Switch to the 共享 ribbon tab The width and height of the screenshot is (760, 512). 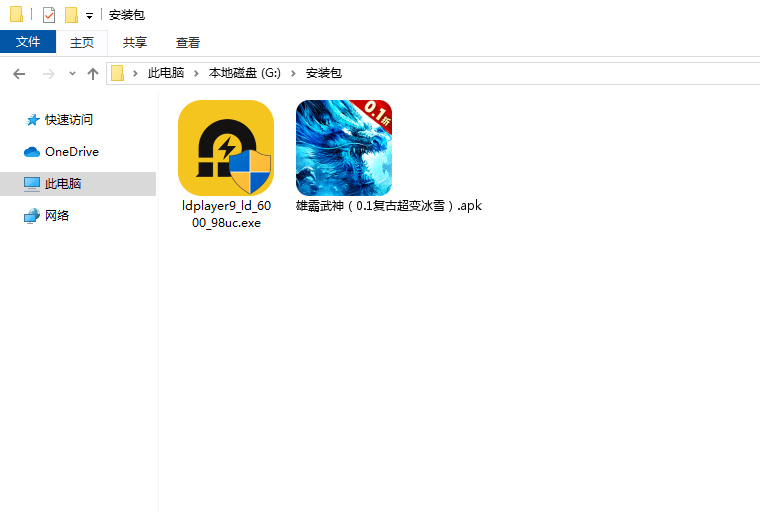(x=135, y=42)
